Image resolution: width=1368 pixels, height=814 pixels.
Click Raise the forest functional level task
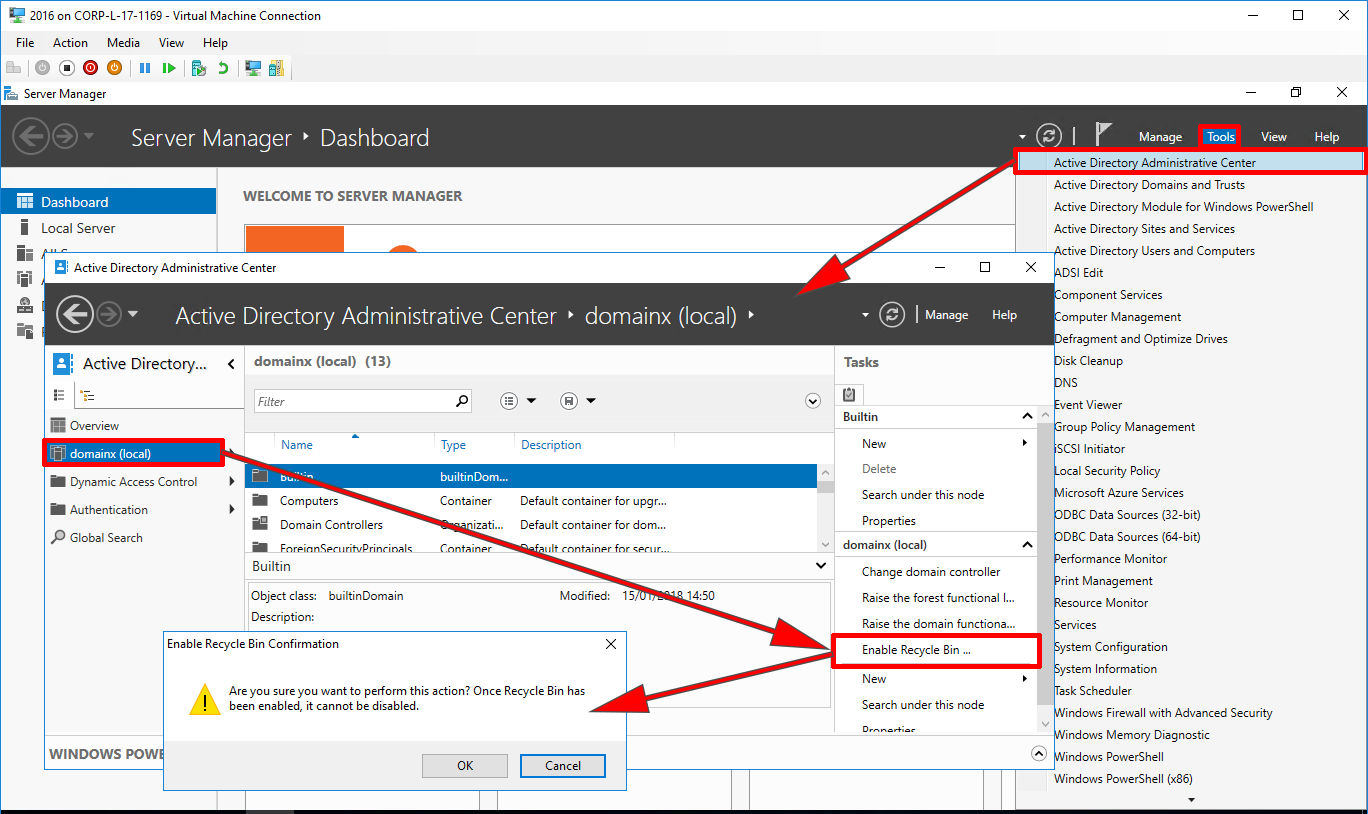[936, 597]
